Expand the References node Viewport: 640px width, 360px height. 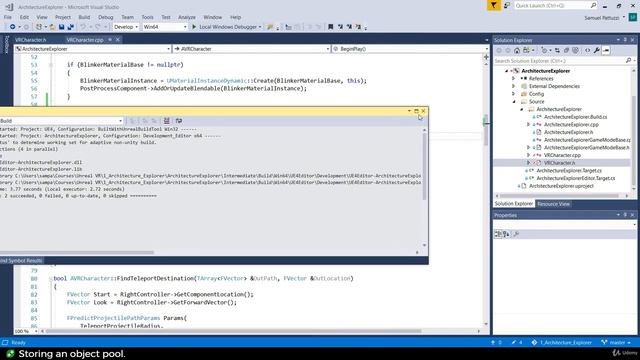click(513, 78)
